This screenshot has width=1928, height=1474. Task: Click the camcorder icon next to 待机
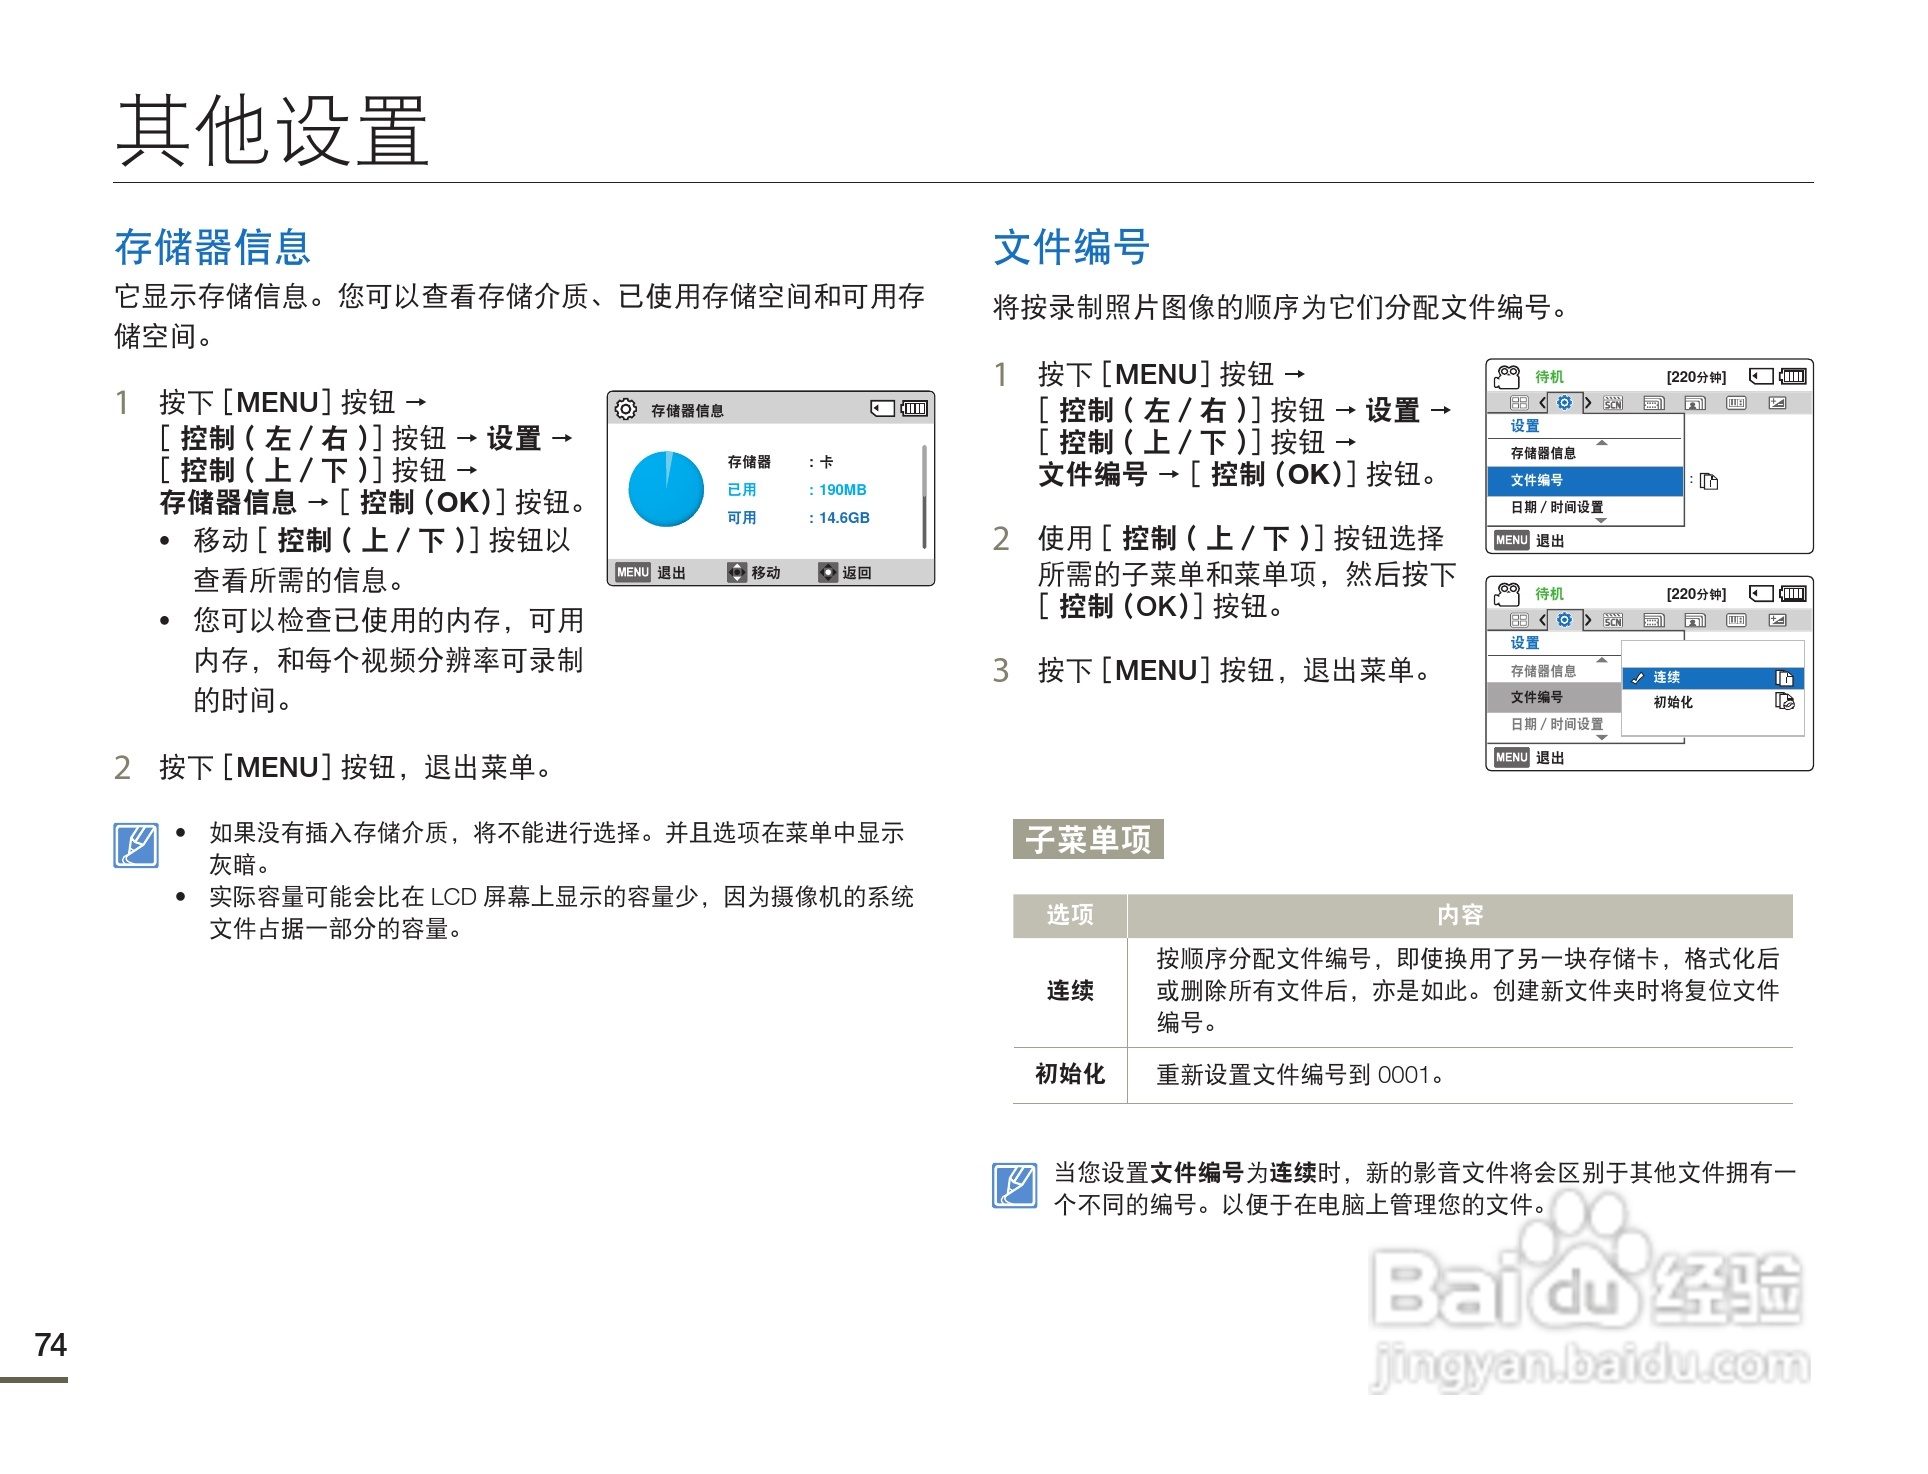(x=1507, y=376)
